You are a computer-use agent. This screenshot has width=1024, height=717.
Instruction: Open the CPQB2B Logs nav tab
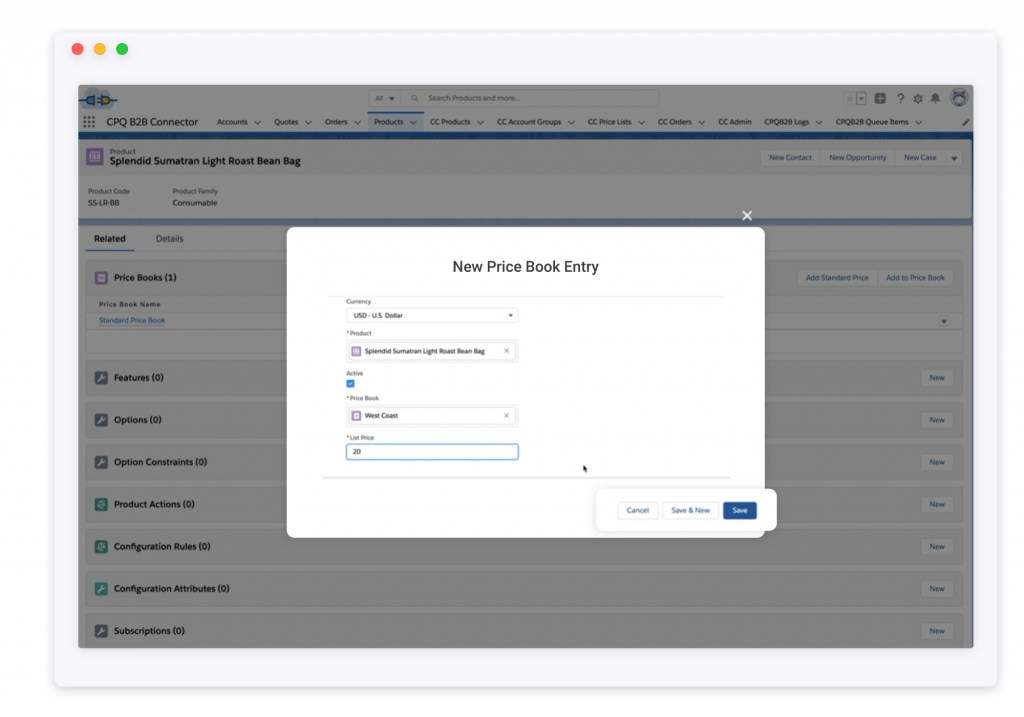786,122
